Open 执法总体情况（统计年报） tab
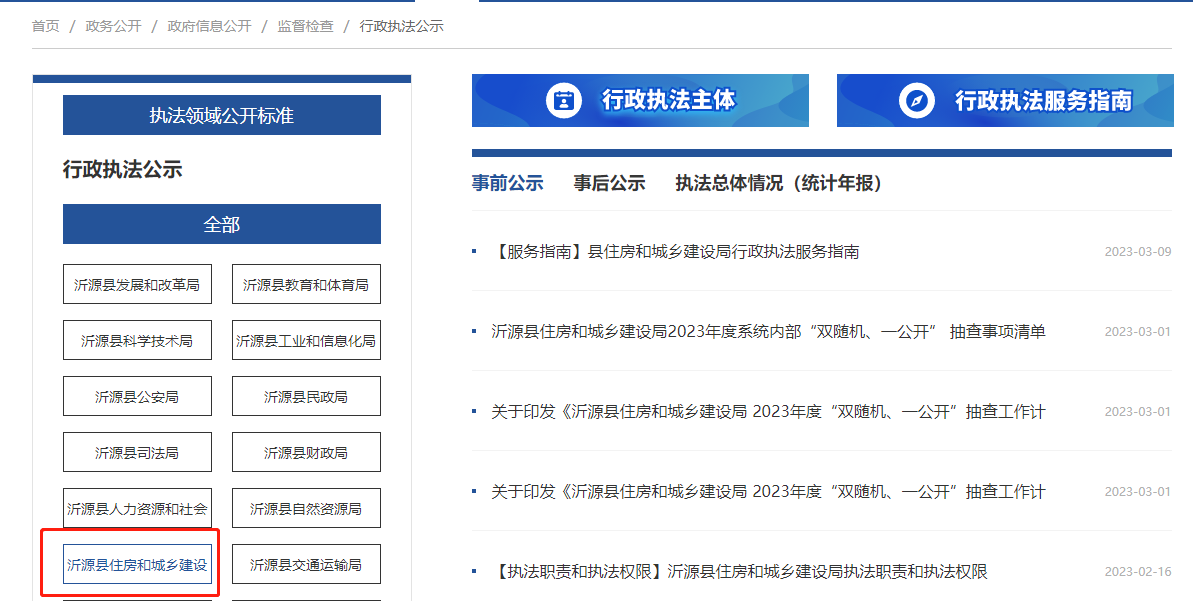Screen dimensions: 1193x601 click(x=778, y=183)
